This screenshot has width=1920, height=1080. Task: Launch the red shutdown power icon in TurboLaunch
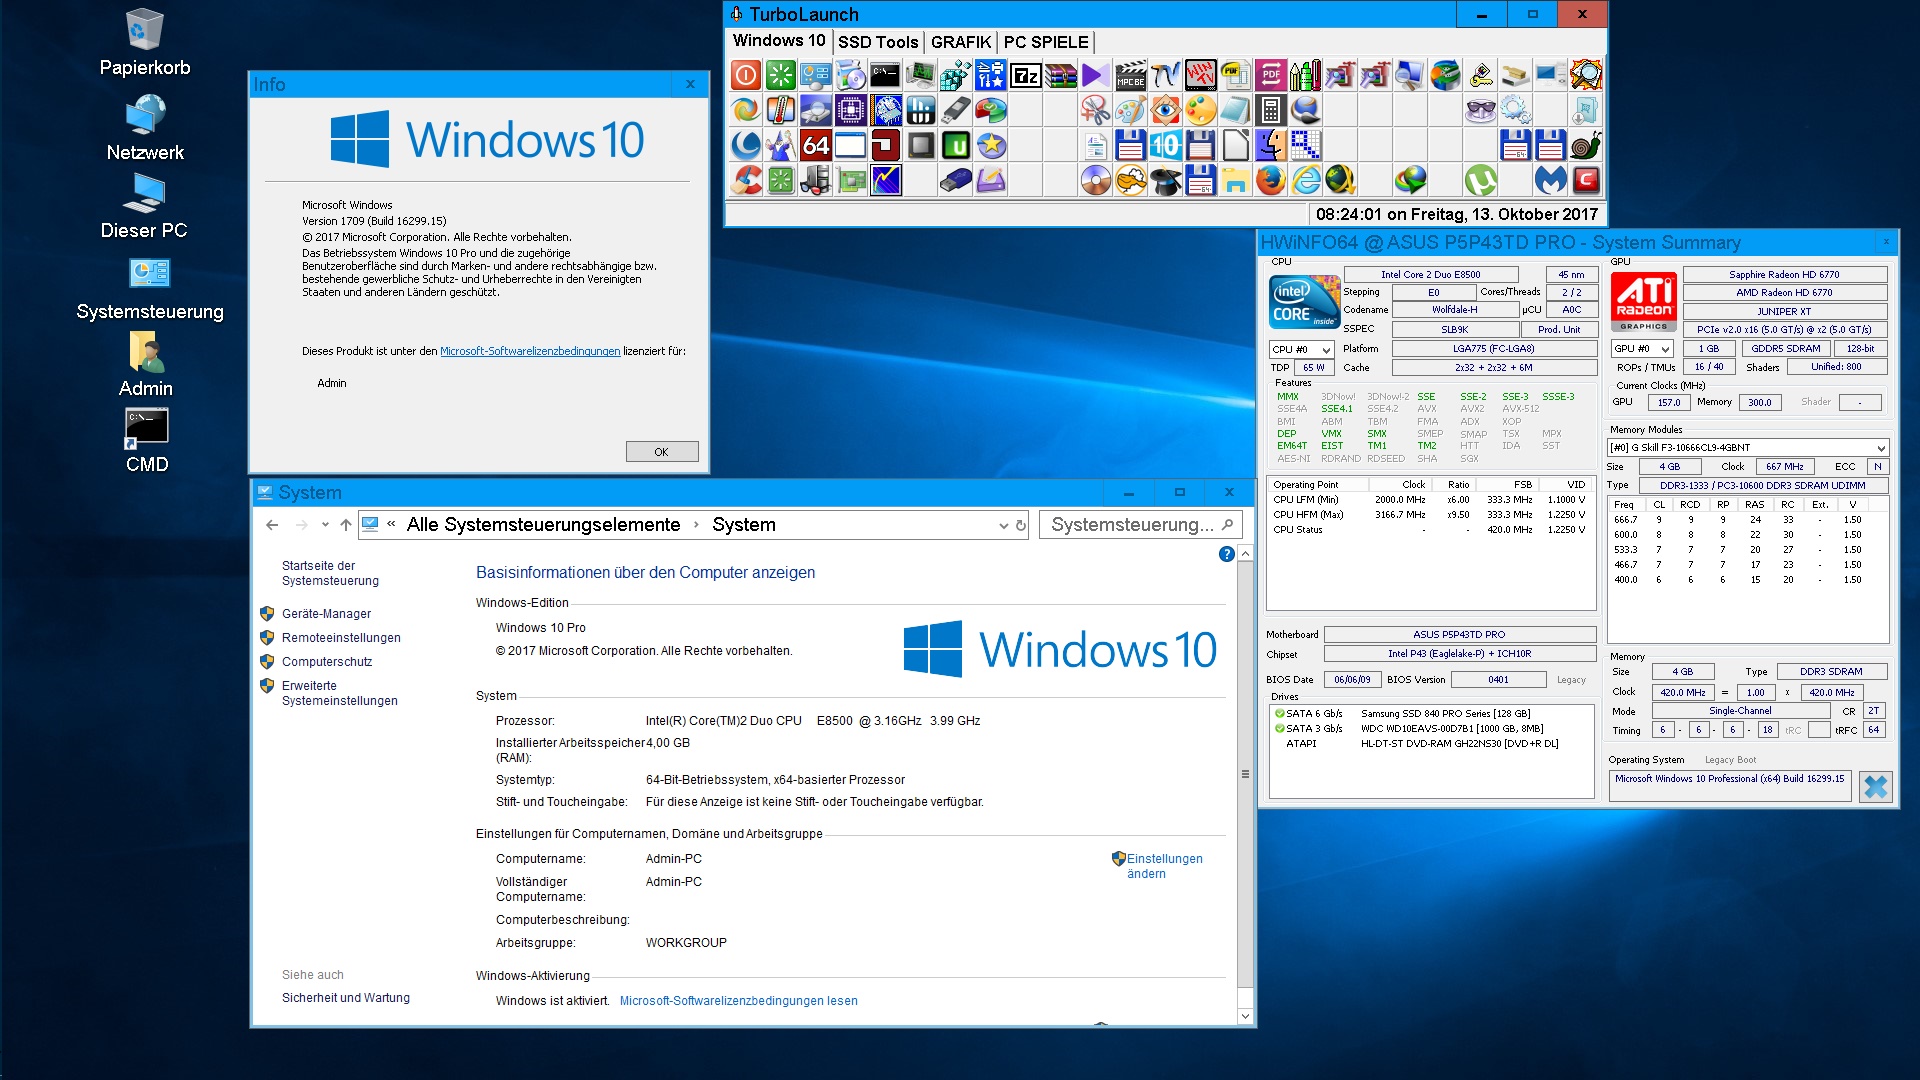tap(746, 75)
